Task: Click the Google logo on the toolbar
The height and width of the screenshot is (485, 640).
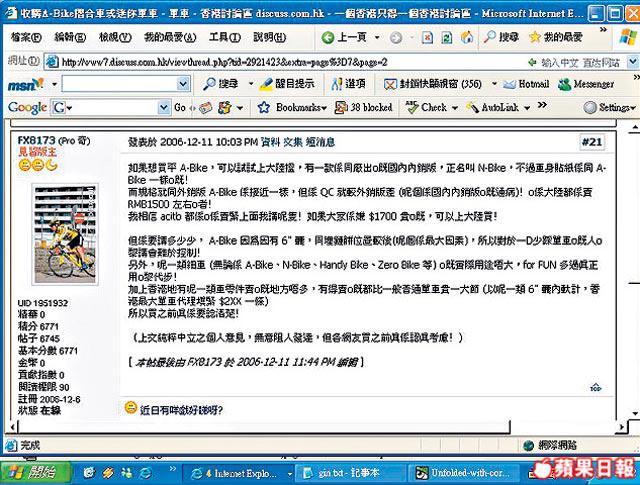Action: pyautogui.click(x=27, y=108)
